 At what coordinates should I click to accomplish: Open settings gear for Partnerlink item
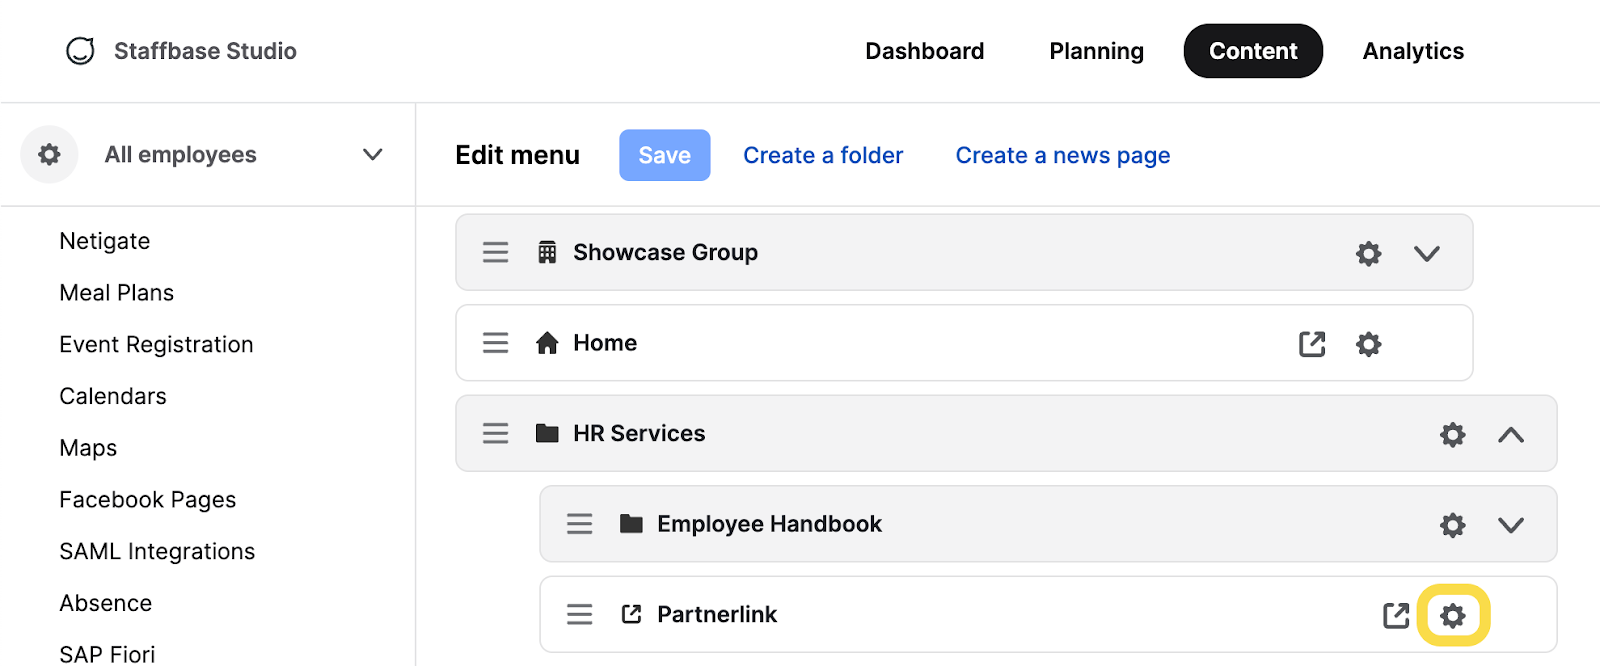point(1452,615)
